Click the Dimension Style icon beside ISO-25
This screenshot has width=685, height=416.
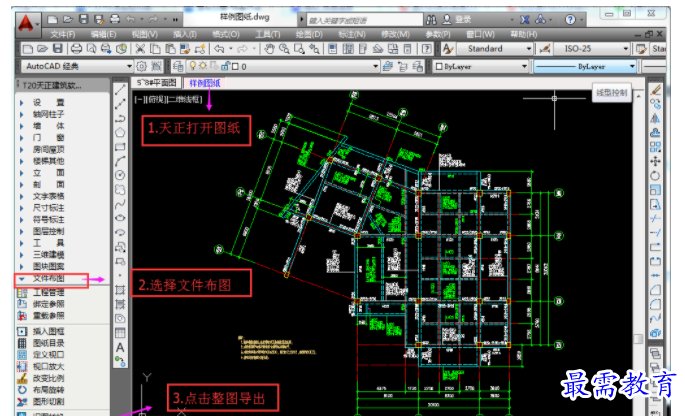(x=544, y=49)
